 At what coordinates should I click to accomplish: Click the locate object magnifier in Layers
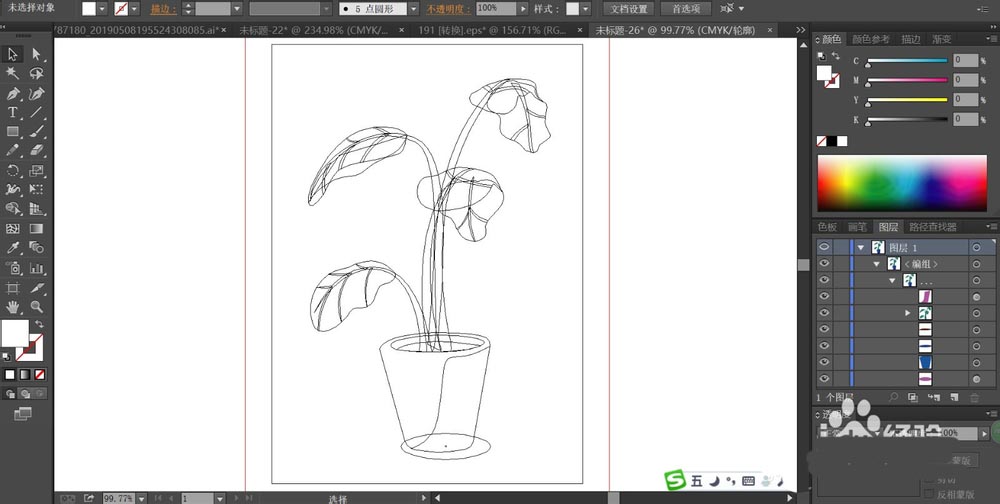coord(893,397)
